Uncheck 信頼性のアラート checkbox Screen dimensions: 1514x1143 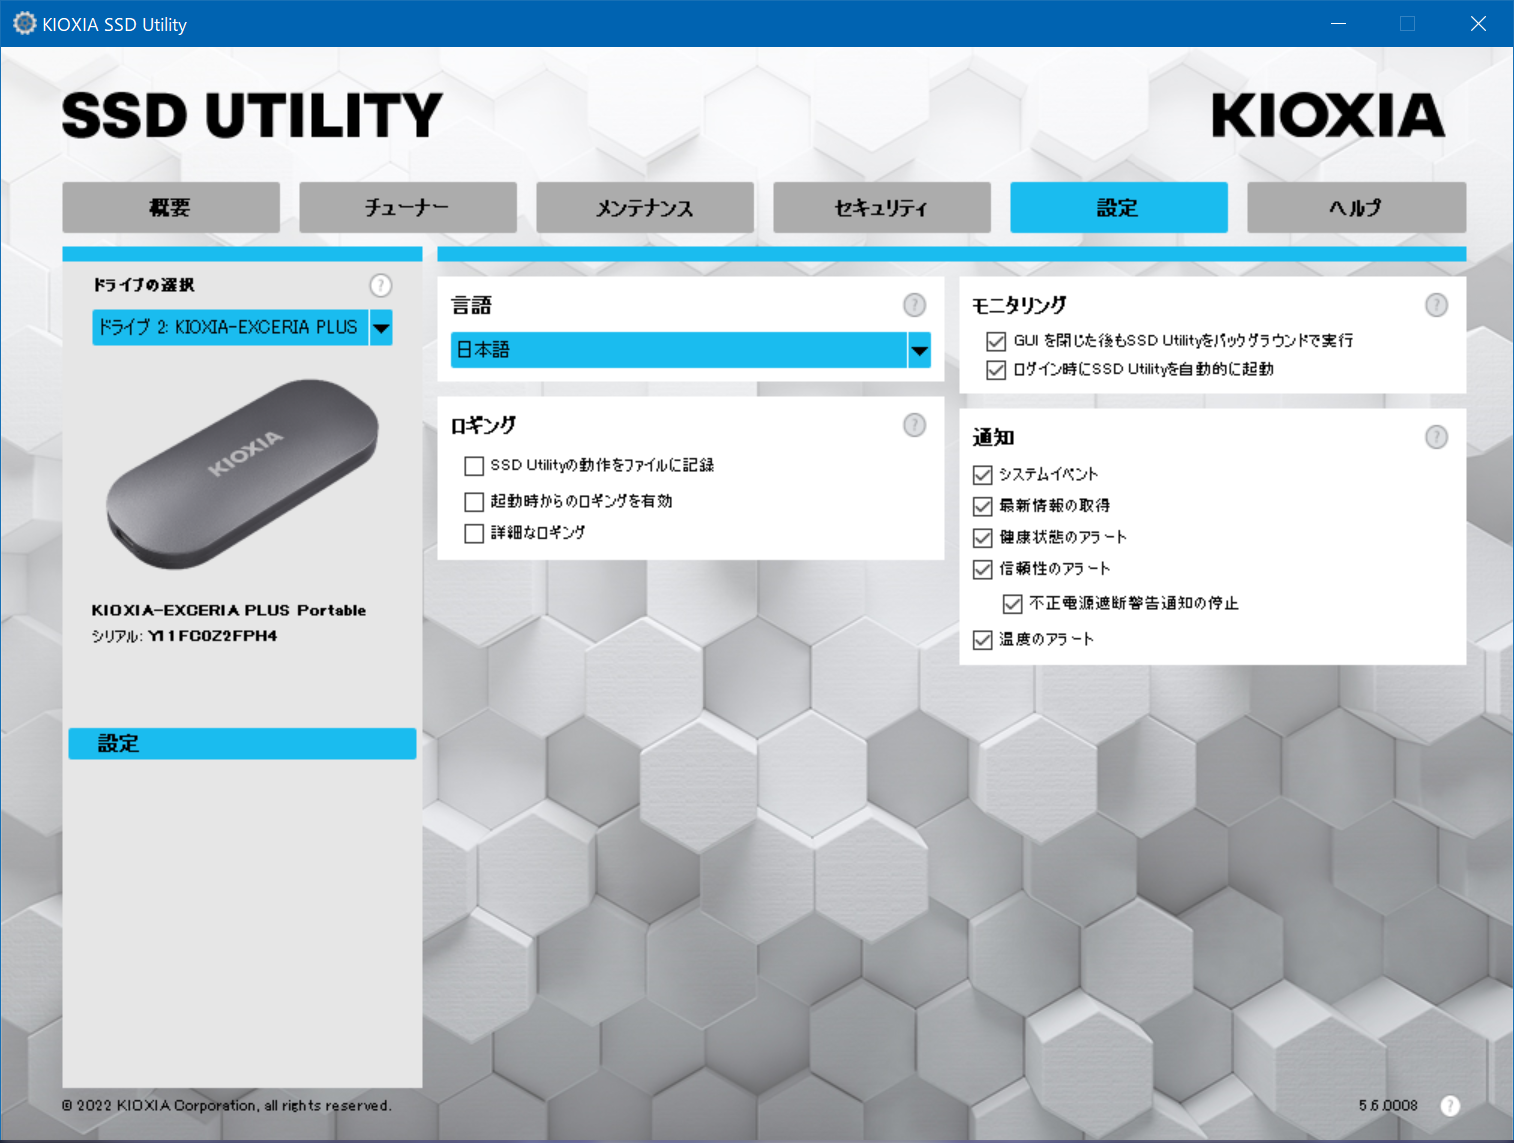tap(983, 570)
